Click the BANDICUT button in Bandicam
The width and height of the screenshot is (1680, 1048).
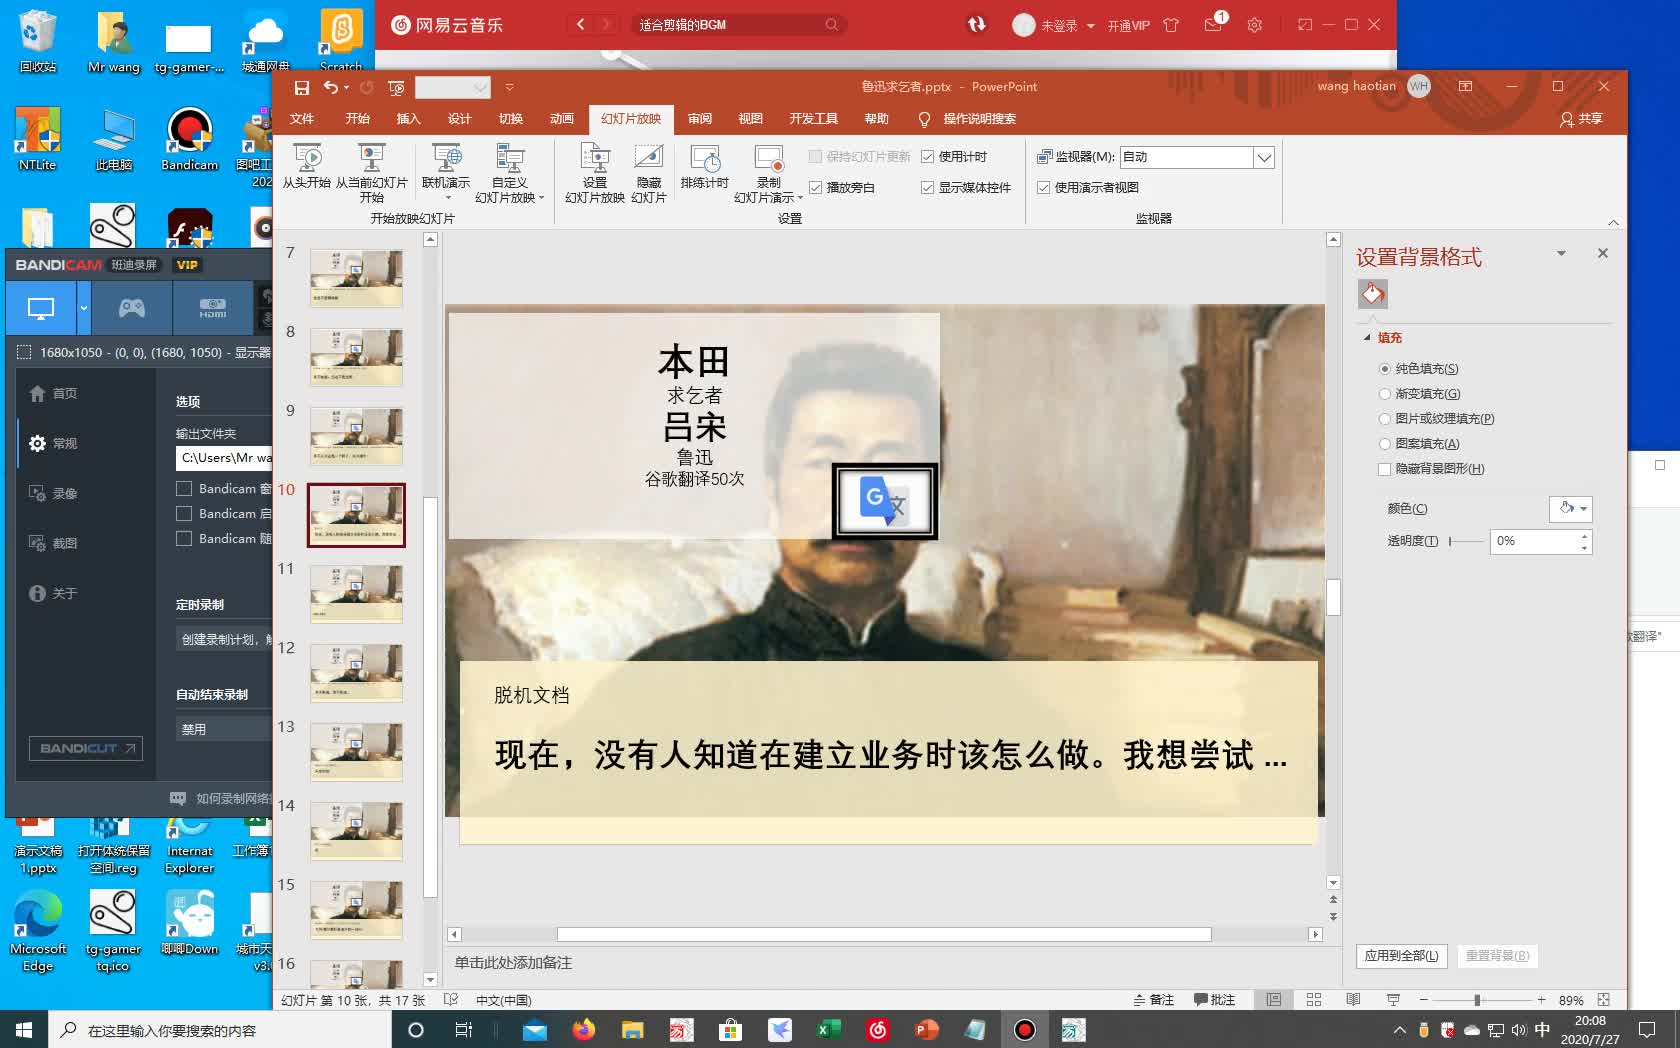pyautogui.click(x=86, y=748)
